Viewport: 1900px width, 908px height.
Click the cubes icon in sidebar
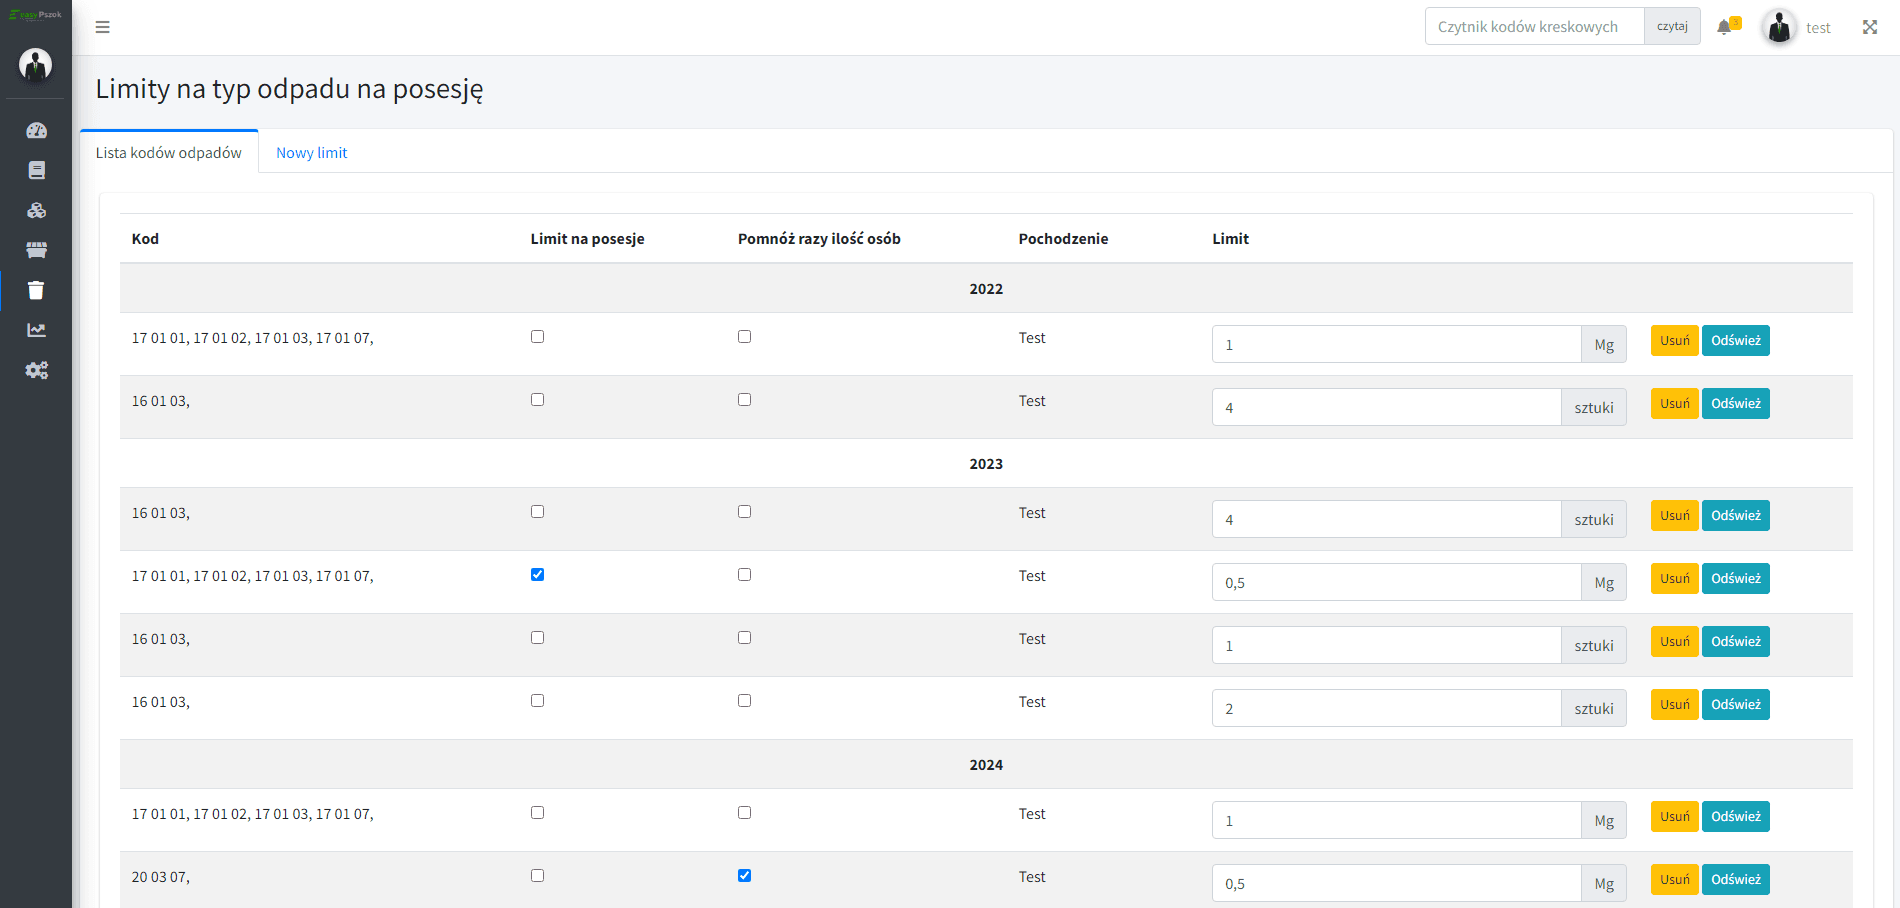point(36,210)
